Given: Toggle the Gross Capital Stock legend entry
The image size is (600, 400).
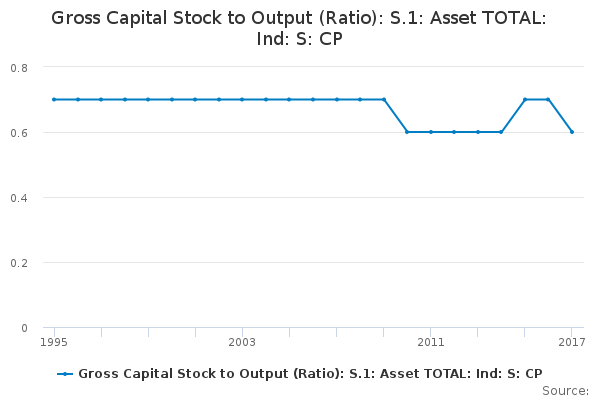Looking at the screenshot, I should tap(310, 373).
